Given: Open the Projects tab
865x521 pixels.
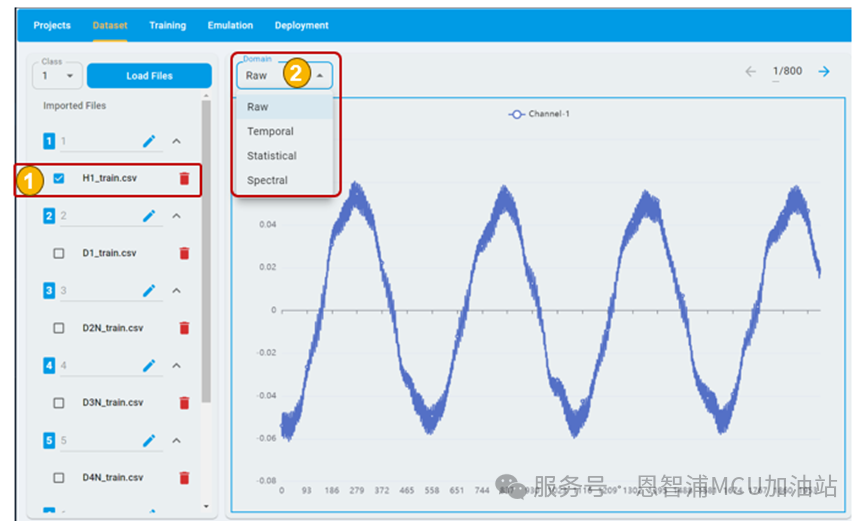Looking at the screenshot, I should point(52,25).
